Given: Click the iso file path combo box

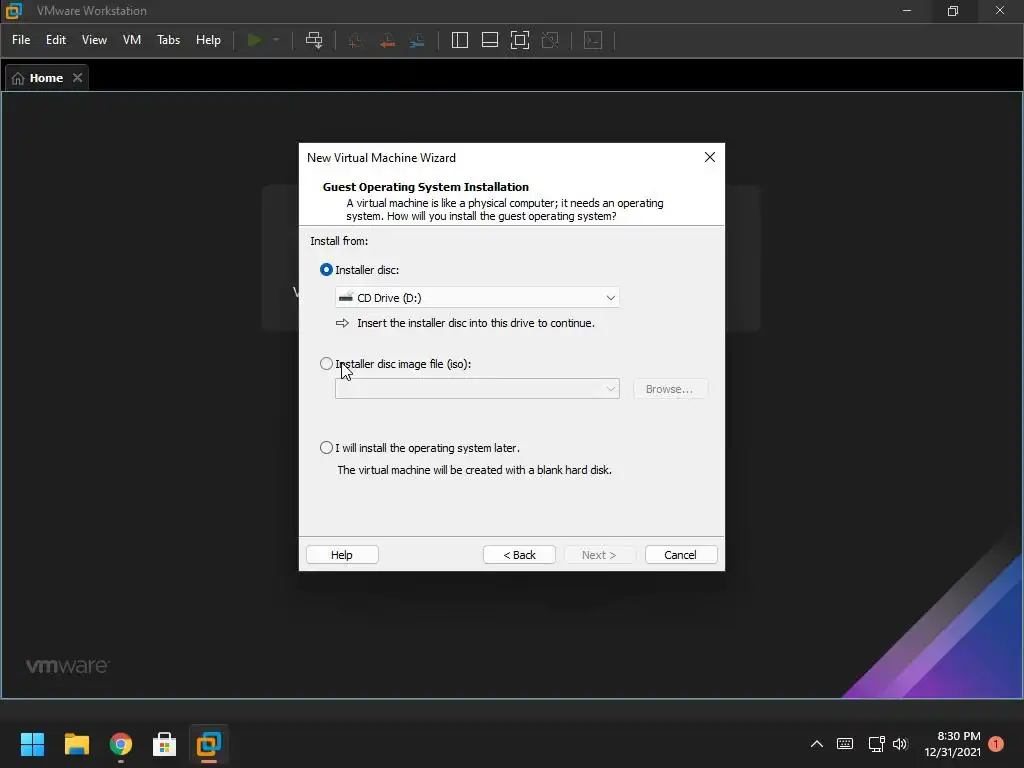Looking at the screenshot, I should click(x=477, y=389).
